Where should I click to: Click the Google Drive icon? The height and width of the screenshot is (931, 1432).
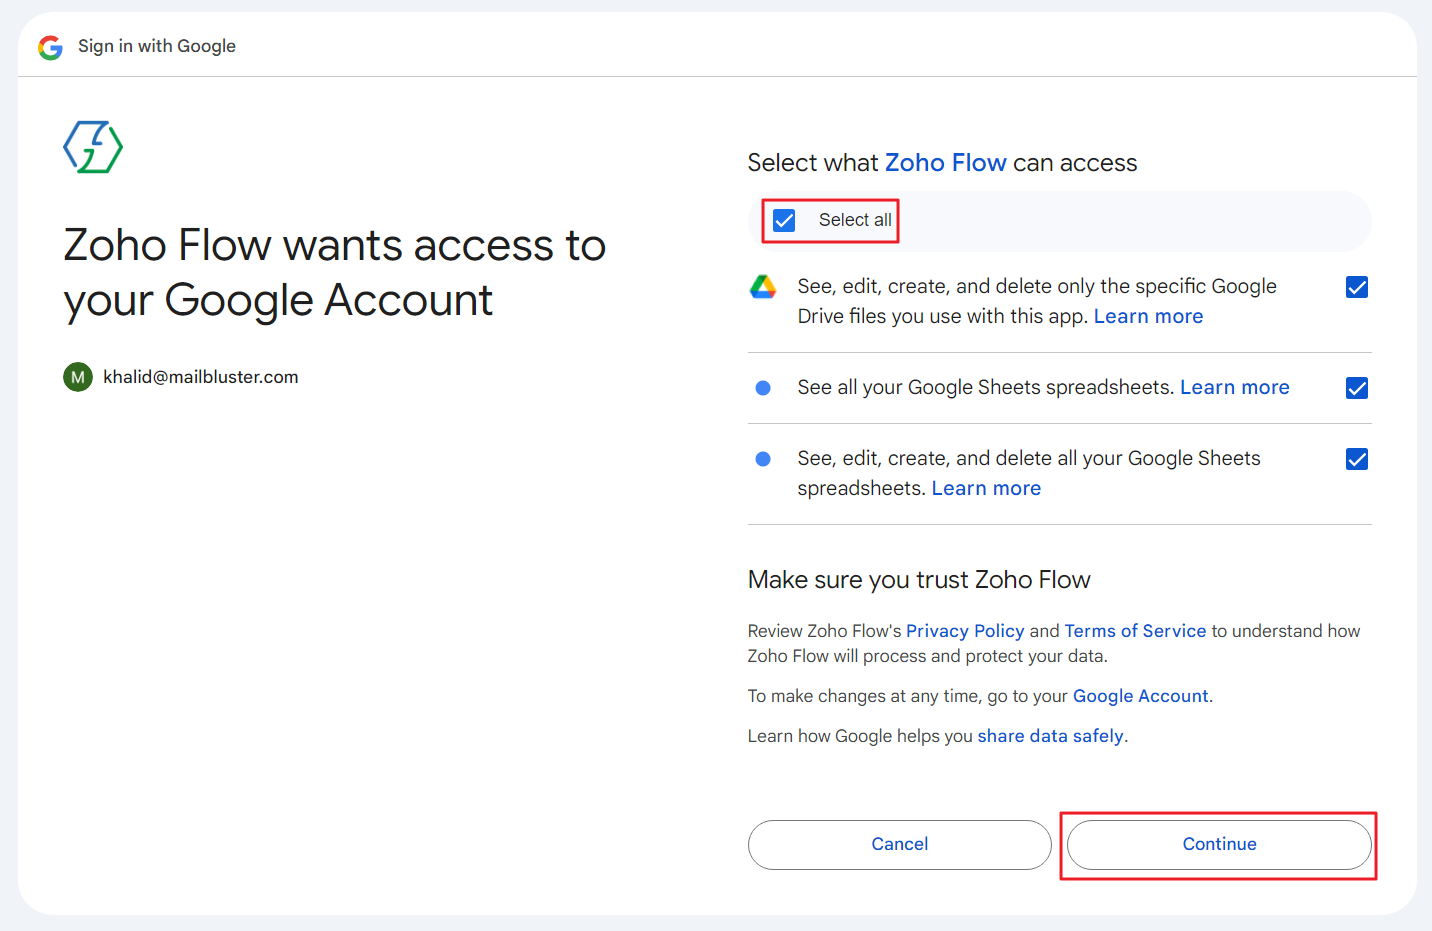pos(763,287)
